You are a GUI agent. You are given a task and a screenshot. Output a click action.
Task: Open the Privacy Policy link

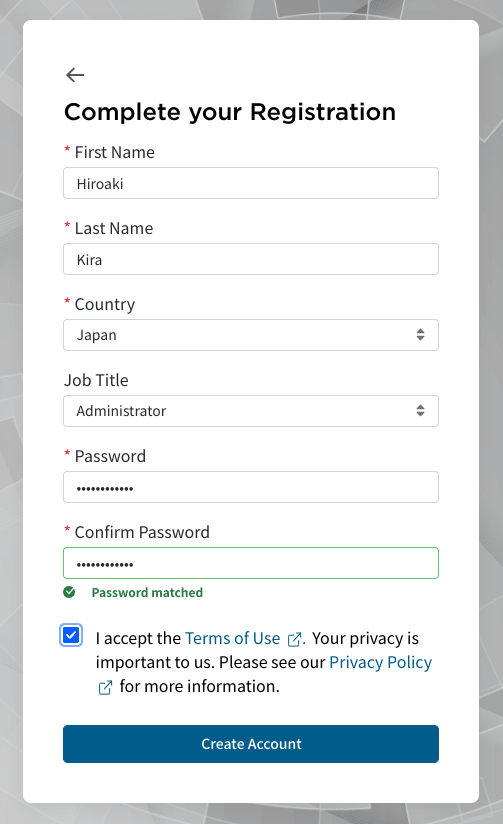[x=381, y=663]
